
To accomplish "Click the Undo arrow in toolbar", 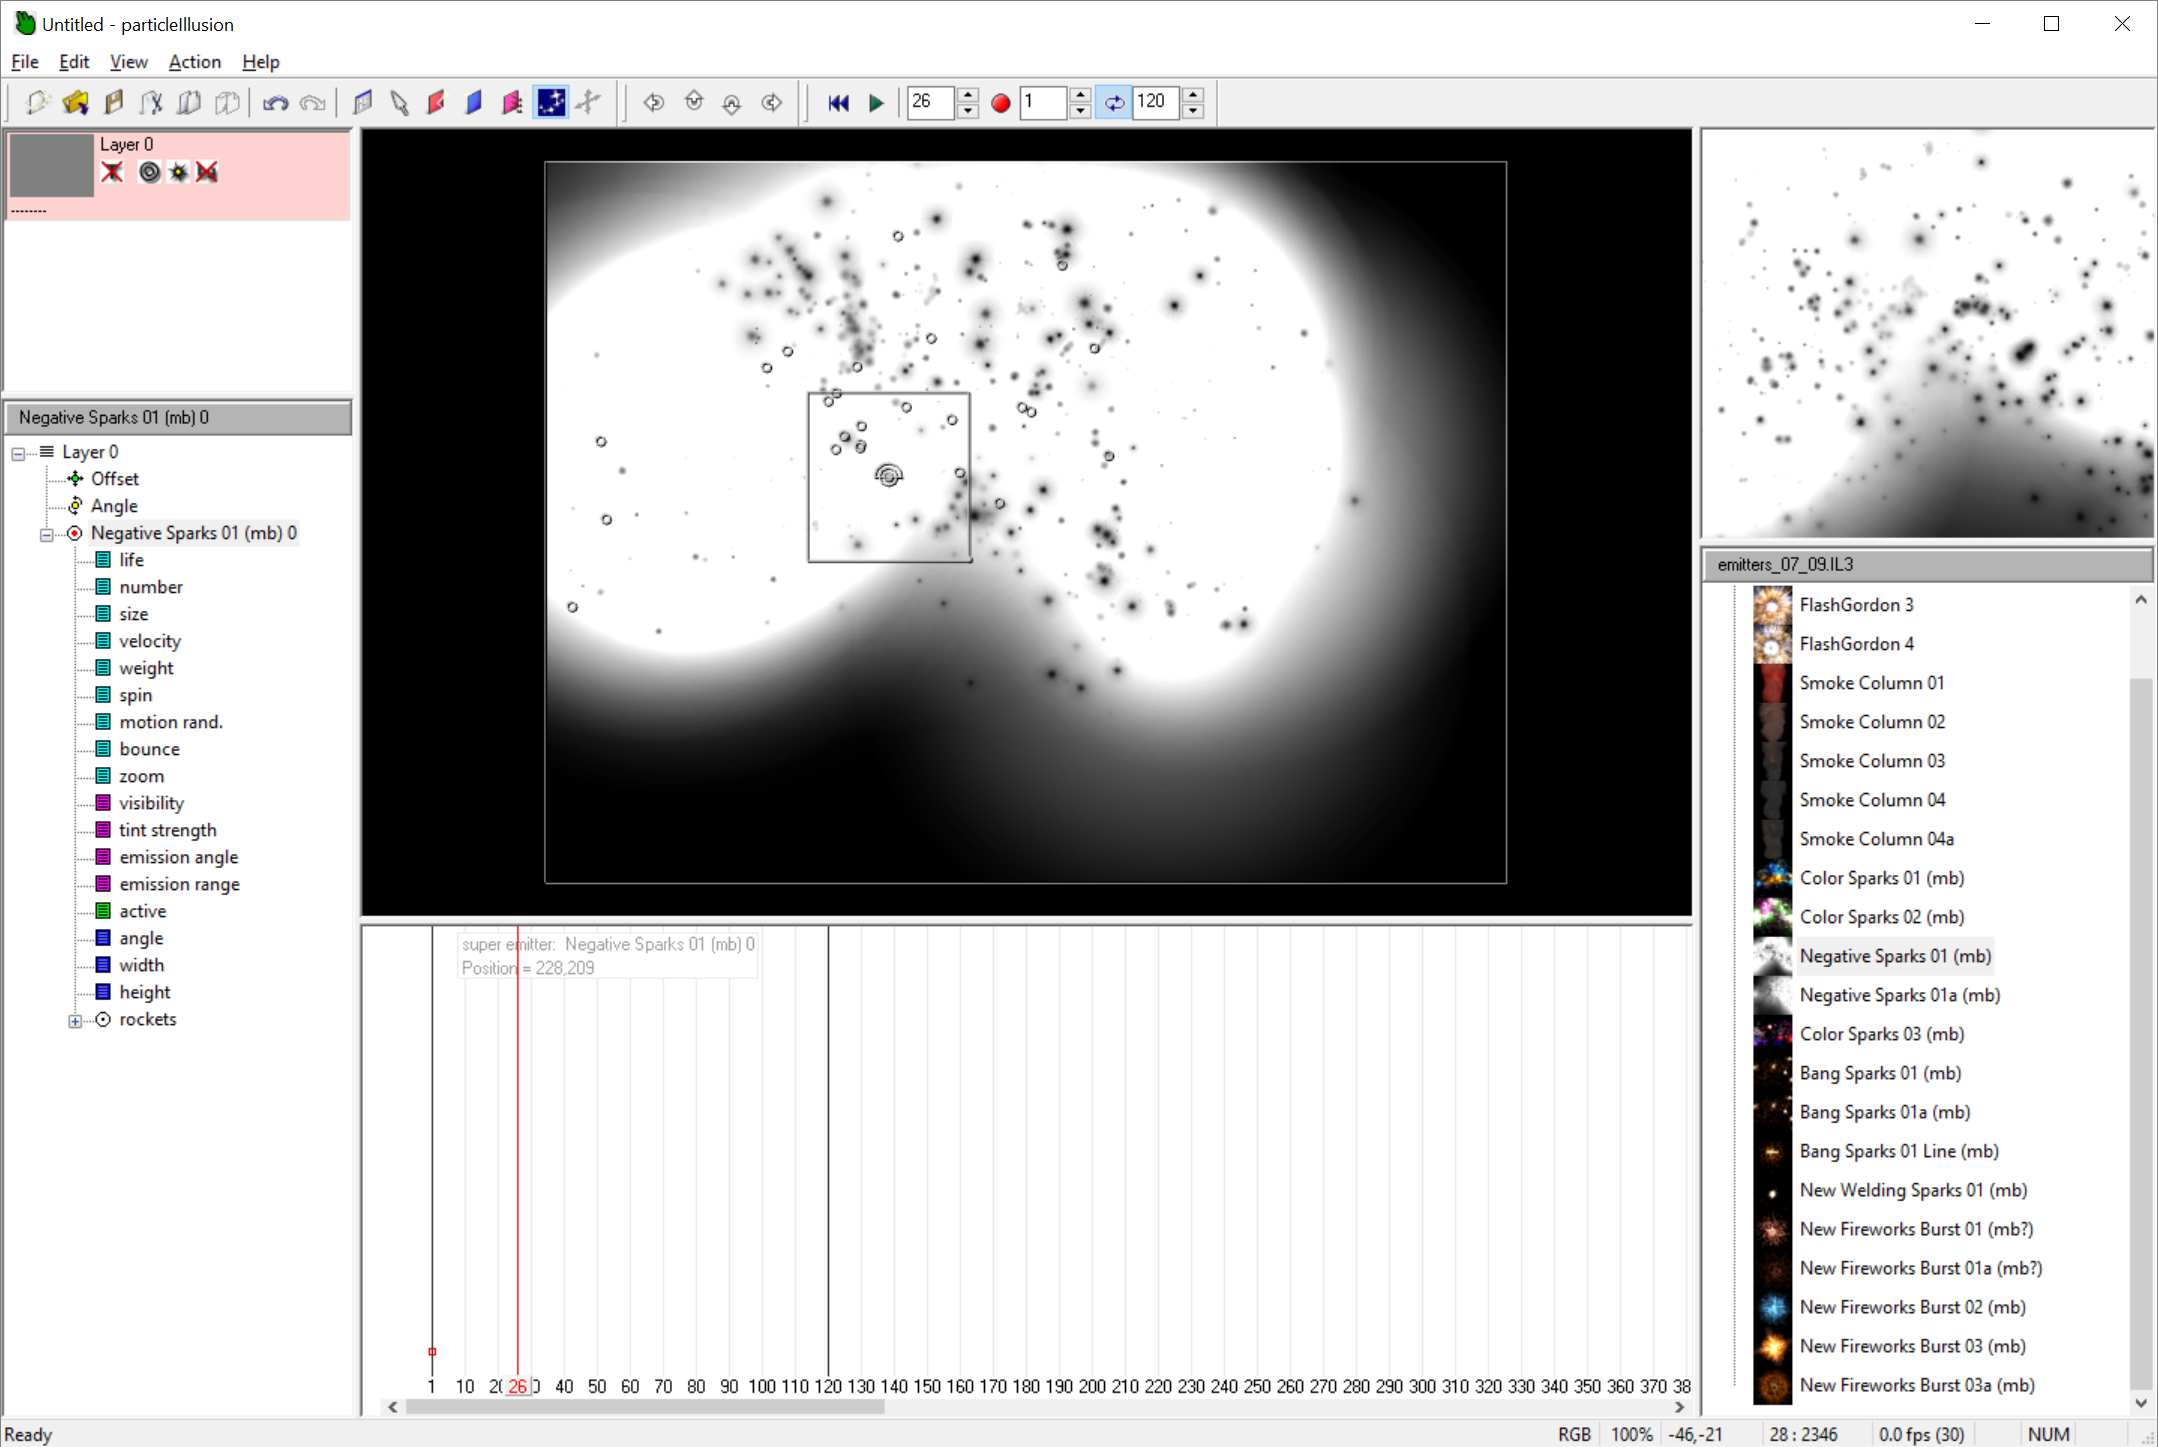I will tap(275, 102).
